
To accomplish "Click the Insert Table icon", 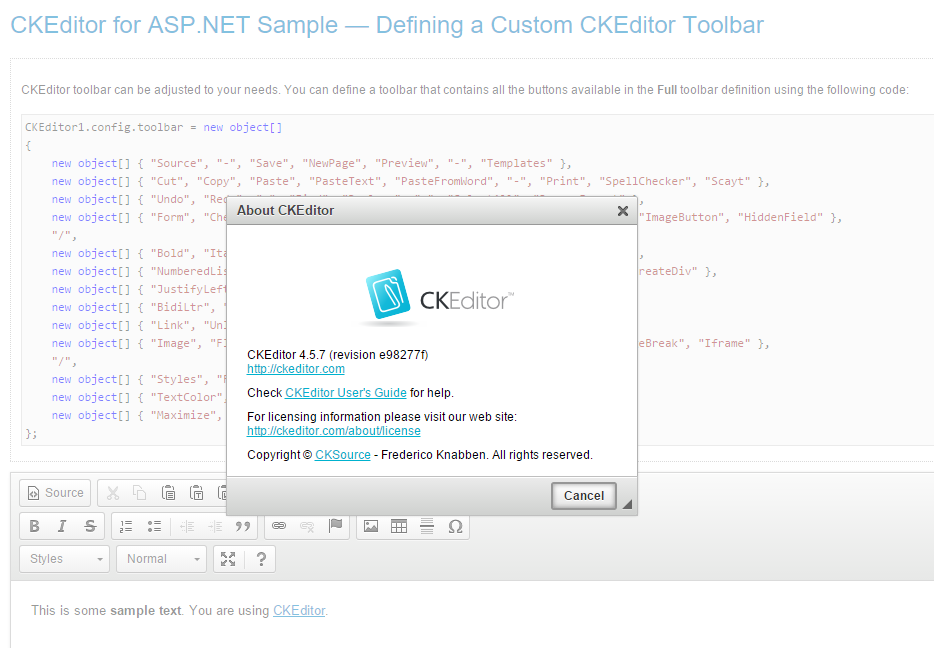I will click(x=399, y=526).
